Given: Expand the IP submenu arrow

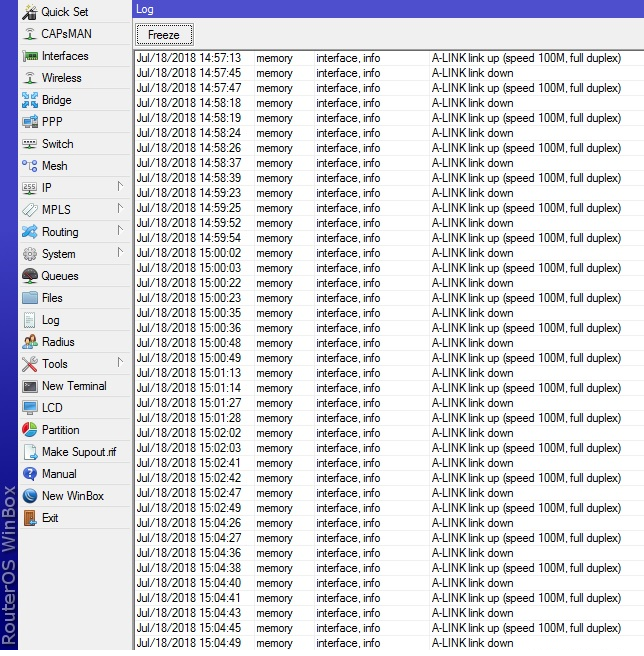Looking at the screenshot, I should coord(120,187).
